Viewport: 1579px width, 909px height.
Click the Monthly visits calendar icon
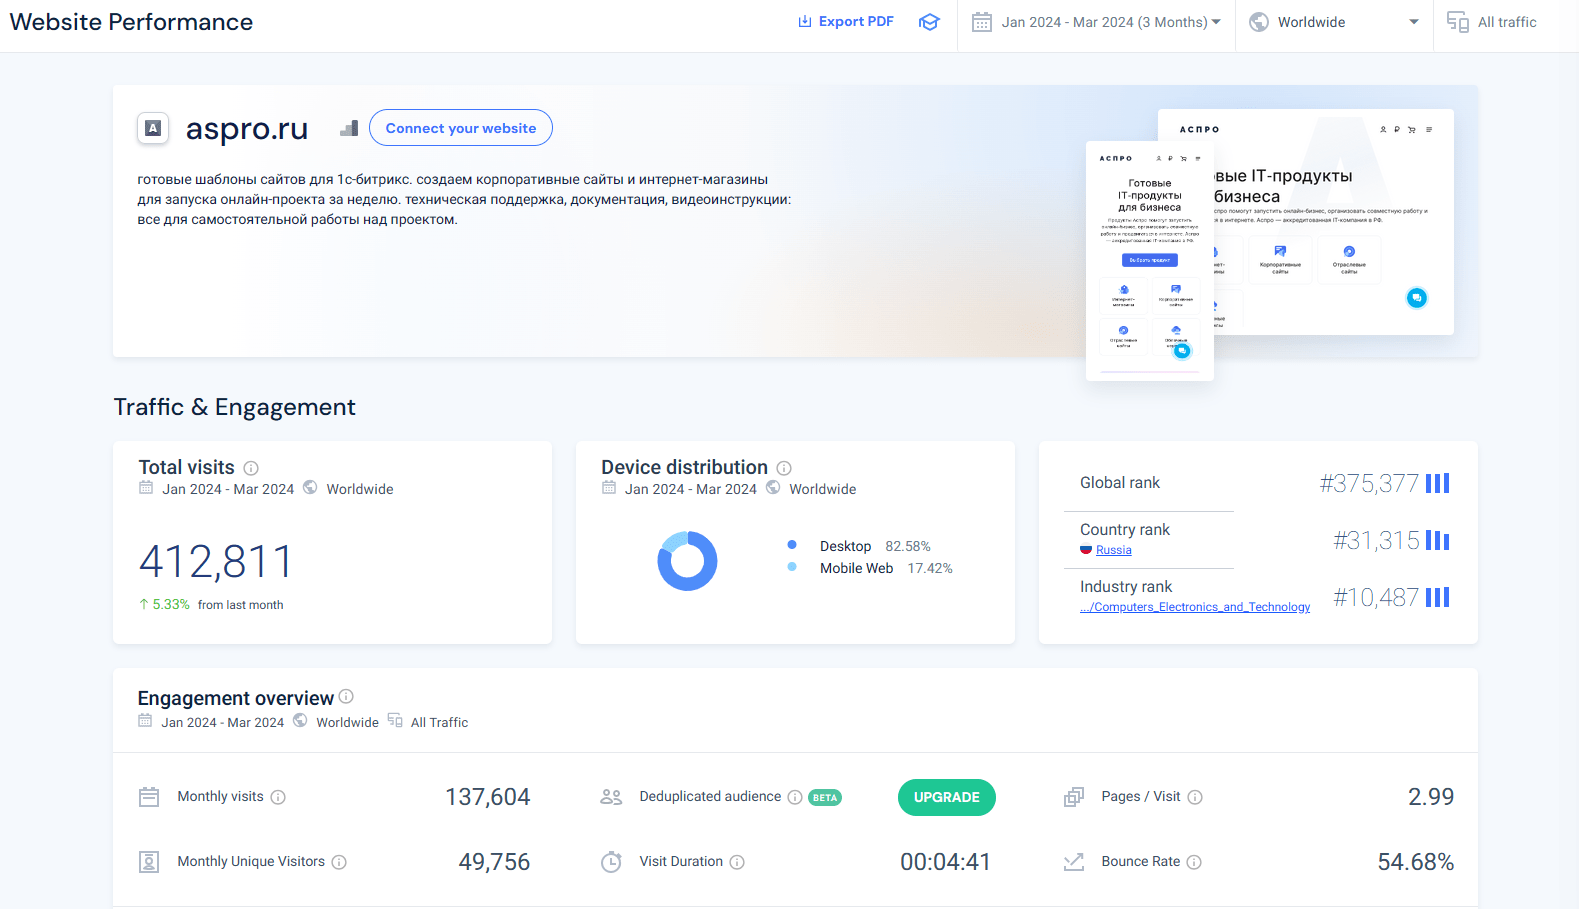click(149, 797)
